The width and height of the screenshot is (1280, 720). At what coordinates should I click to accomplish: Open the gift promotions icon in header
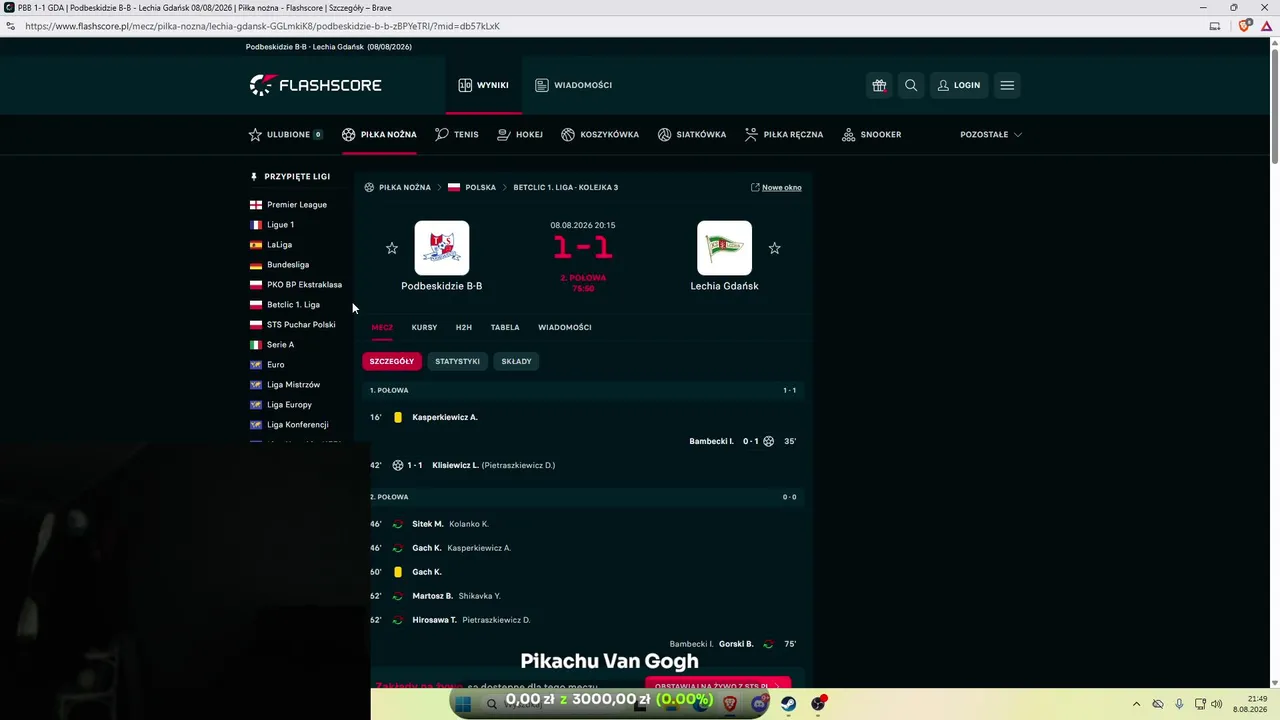coord(879,85)
